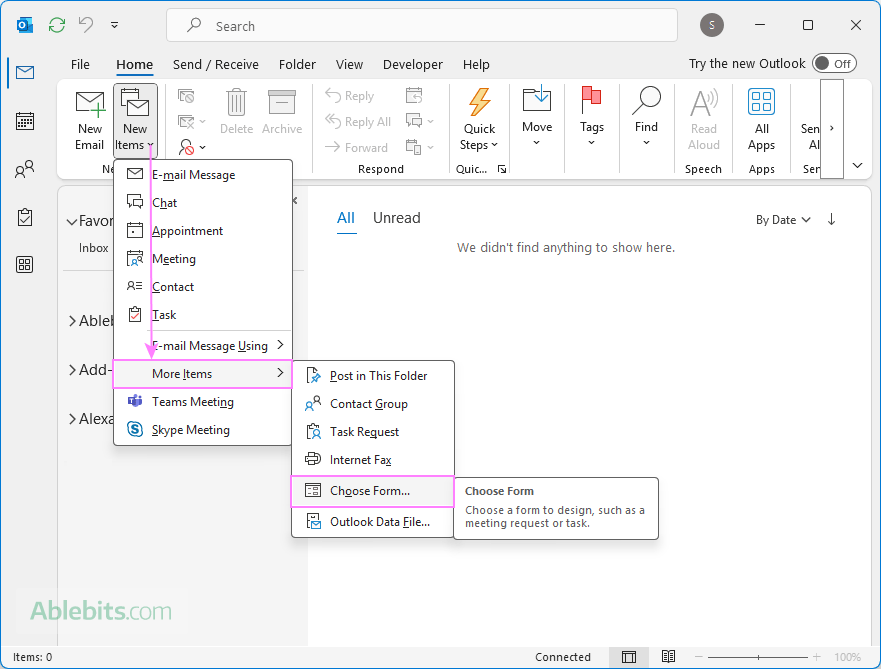The image size is (881, 669).
Task: Open Outlook Data File... entry
Action: 373,522
